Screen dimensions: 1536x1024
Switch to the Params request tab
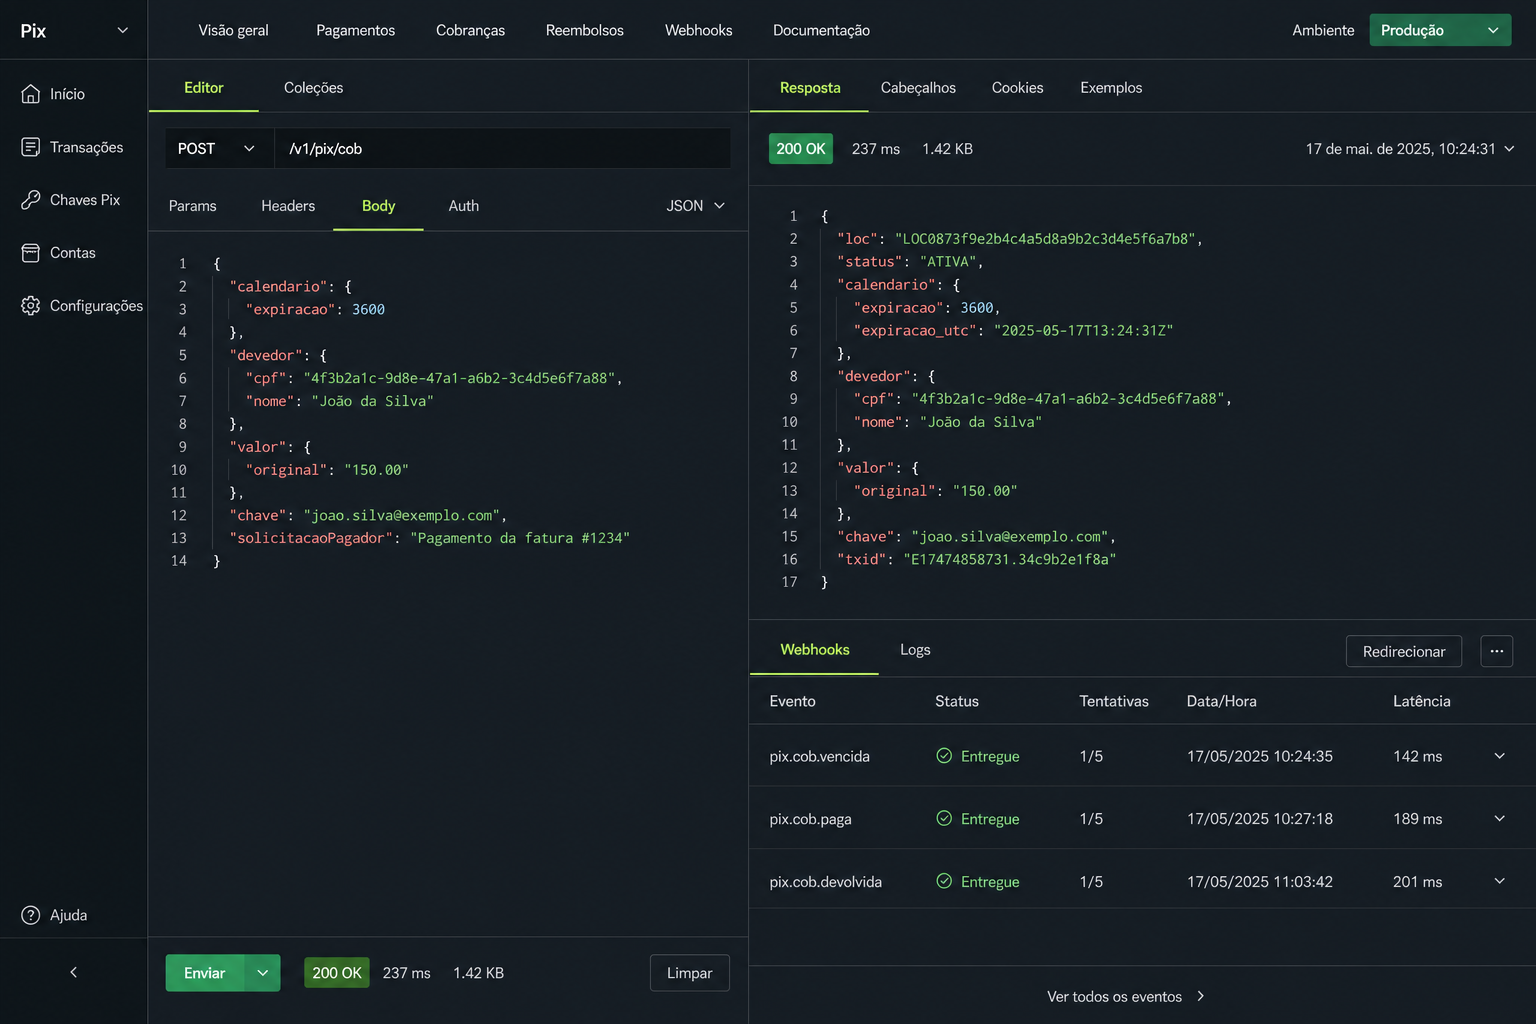(x=192, y=206)
